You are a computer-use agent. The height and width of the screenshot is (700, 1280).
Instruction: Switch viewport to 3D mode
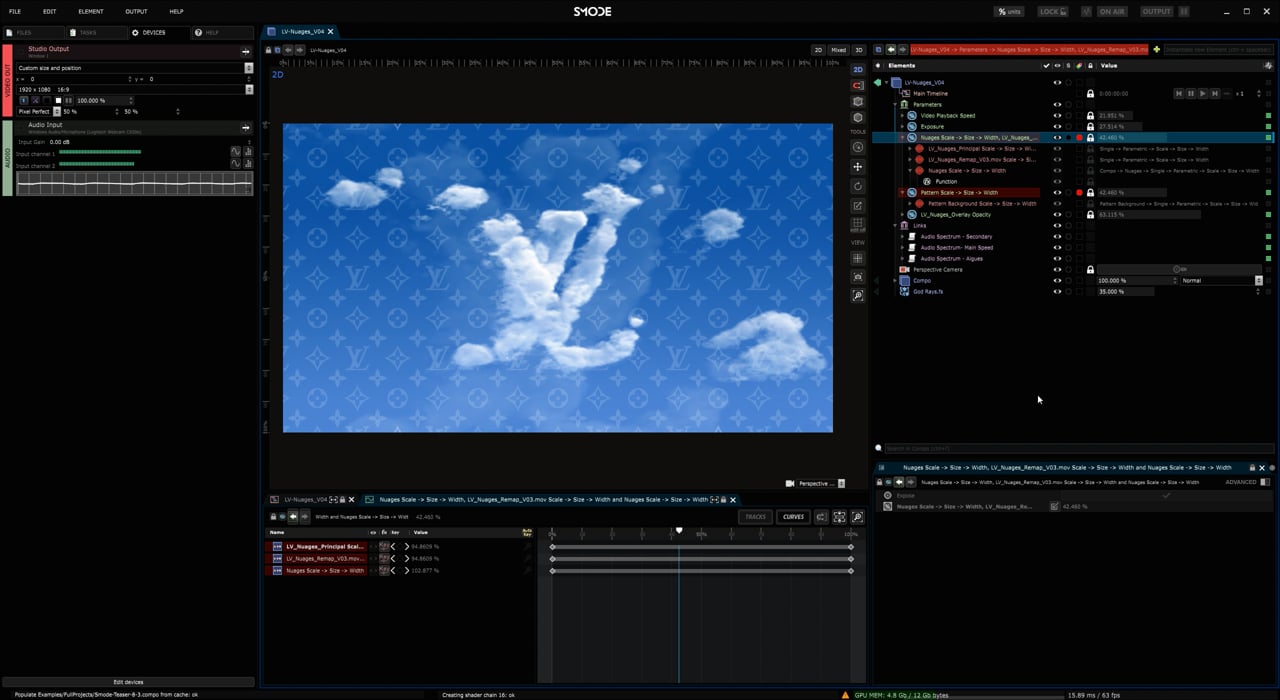858,49
